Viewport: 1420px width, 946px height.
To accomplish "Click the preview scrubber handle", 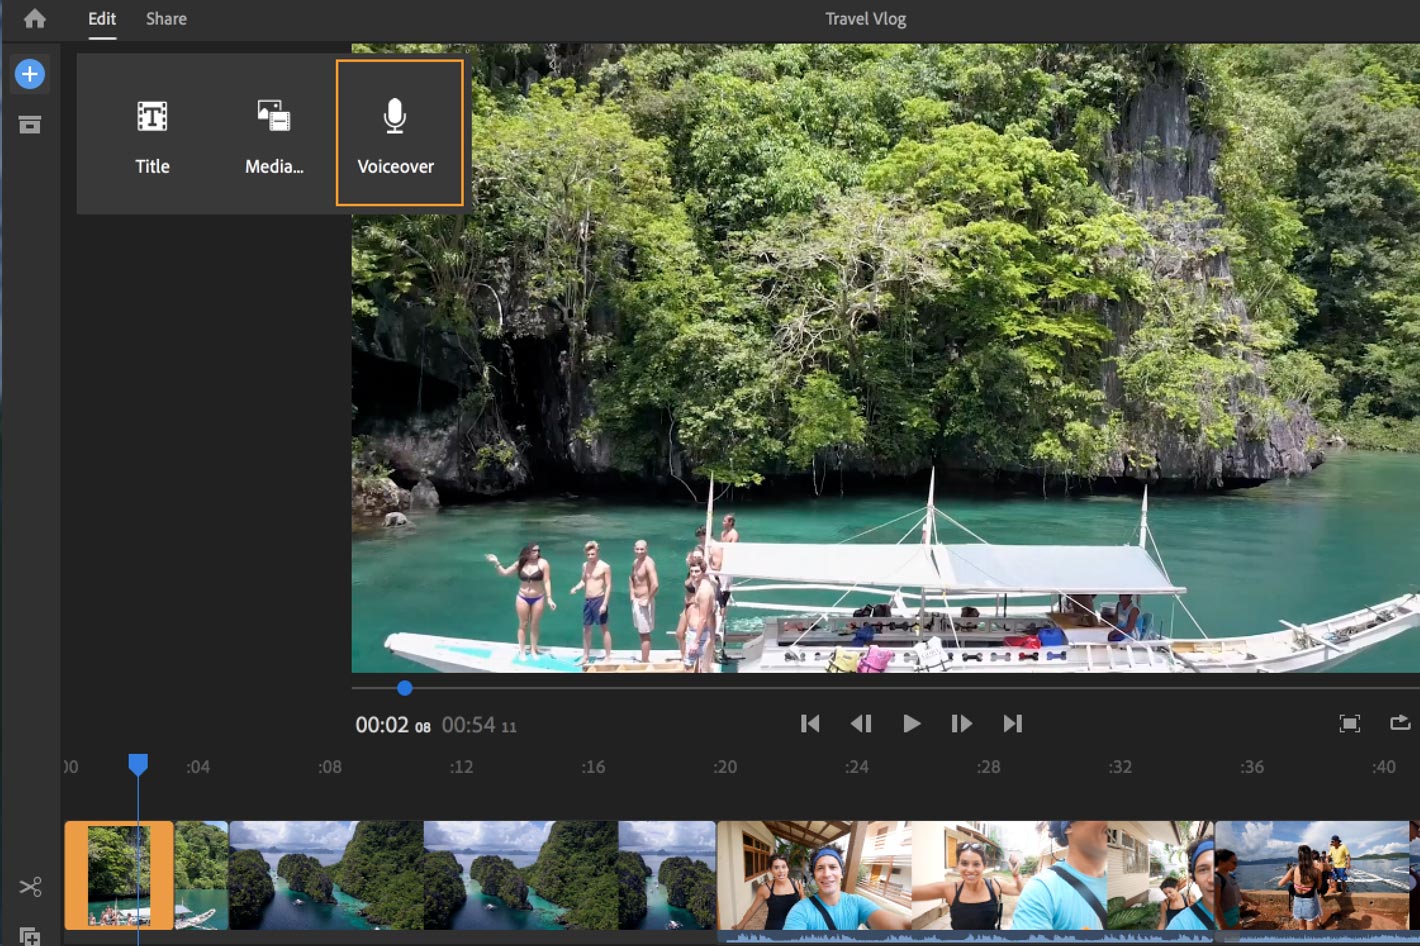I will coord(404,688).
